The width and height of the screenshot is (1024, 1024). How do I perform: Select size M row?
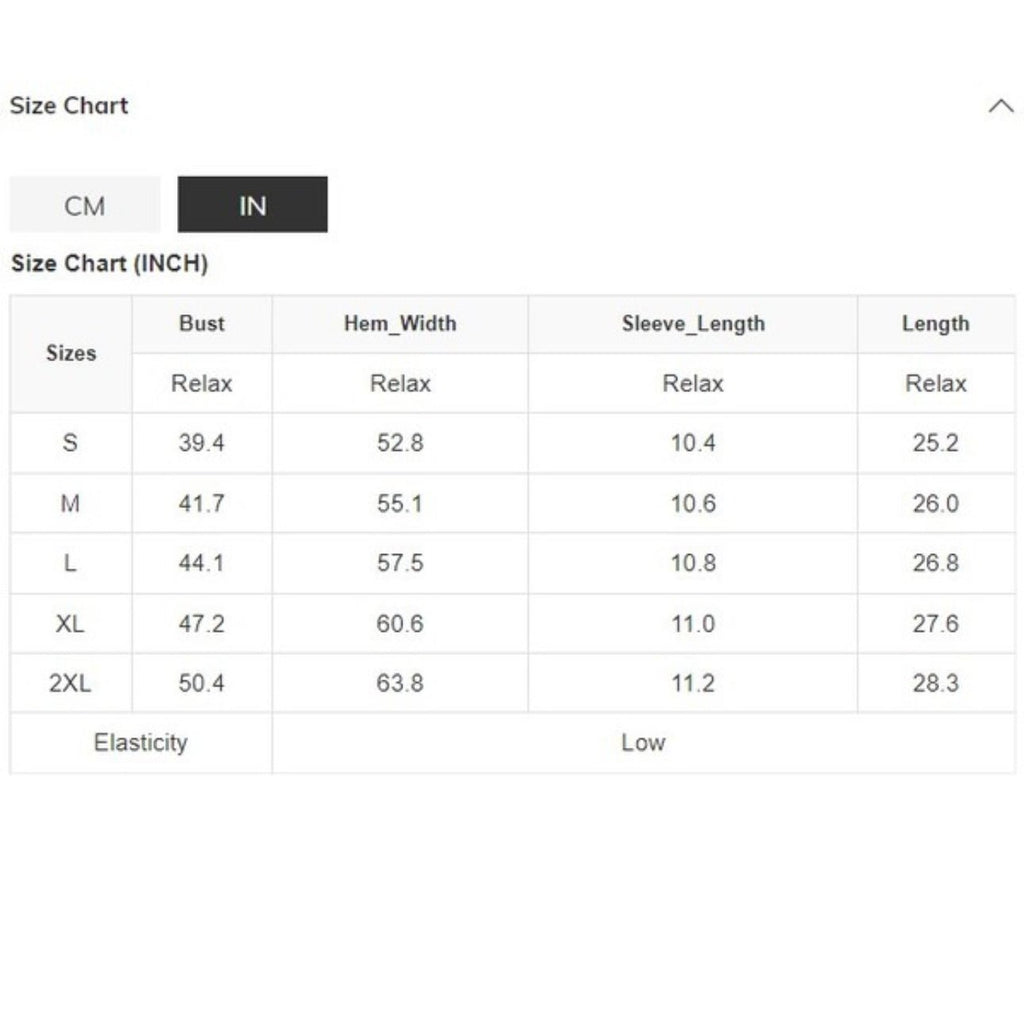coord(69,503)
